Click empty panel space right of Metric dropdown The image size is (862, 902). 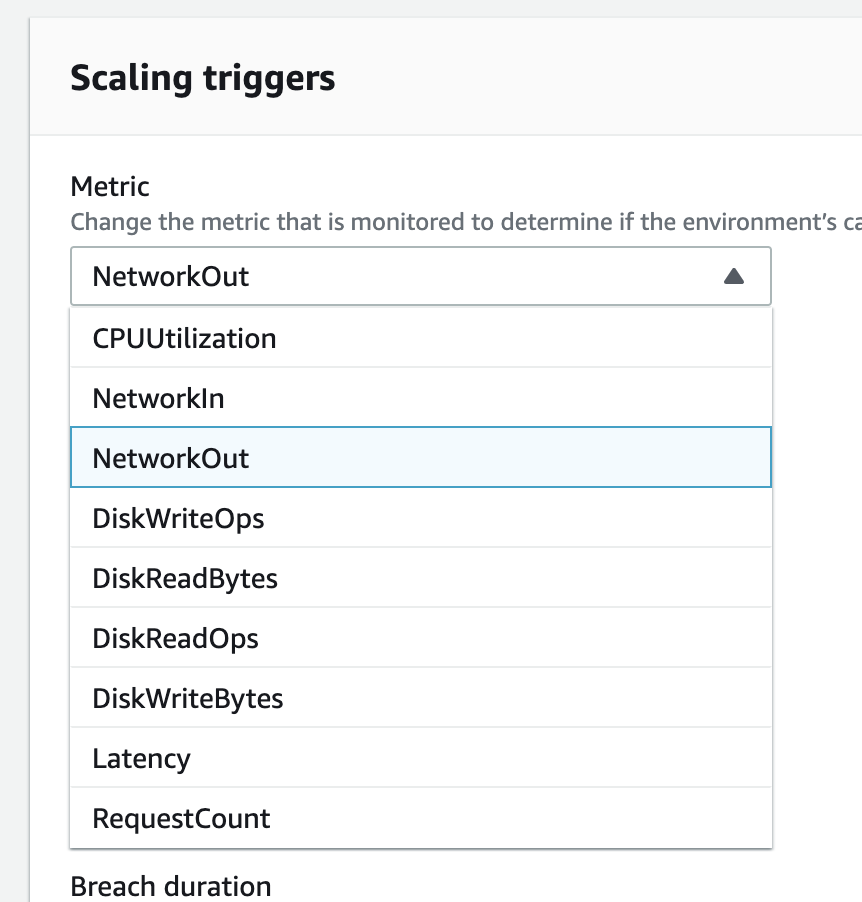(x=815, y=277)
